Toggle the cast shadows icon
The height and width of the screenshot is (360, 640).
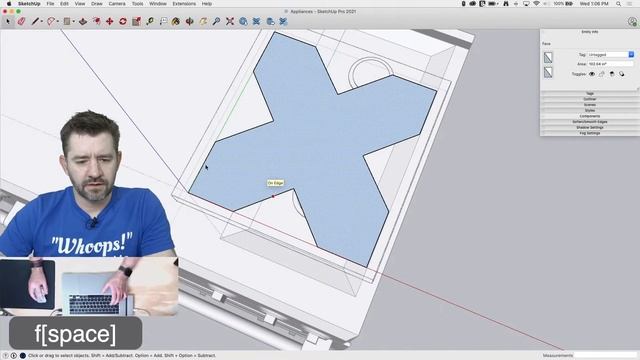[621, 74]
